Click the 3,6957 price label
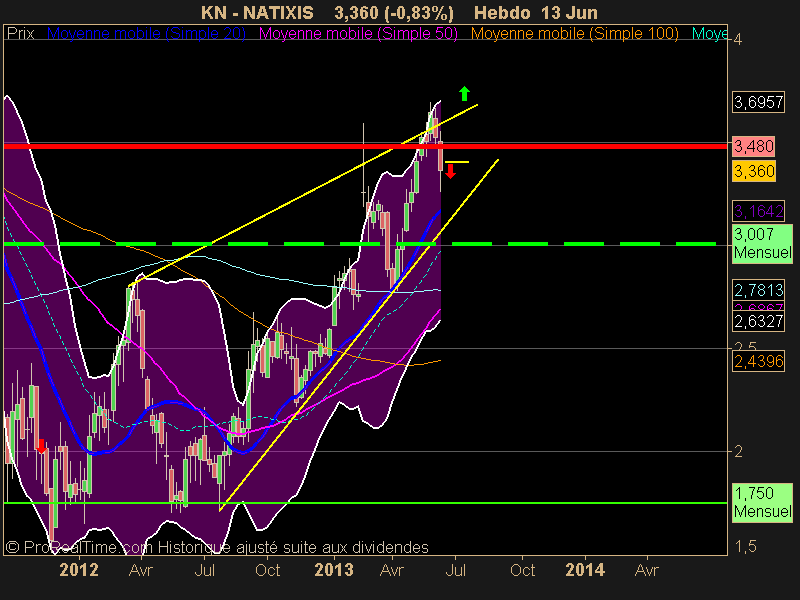 click(x=758, y=103)
